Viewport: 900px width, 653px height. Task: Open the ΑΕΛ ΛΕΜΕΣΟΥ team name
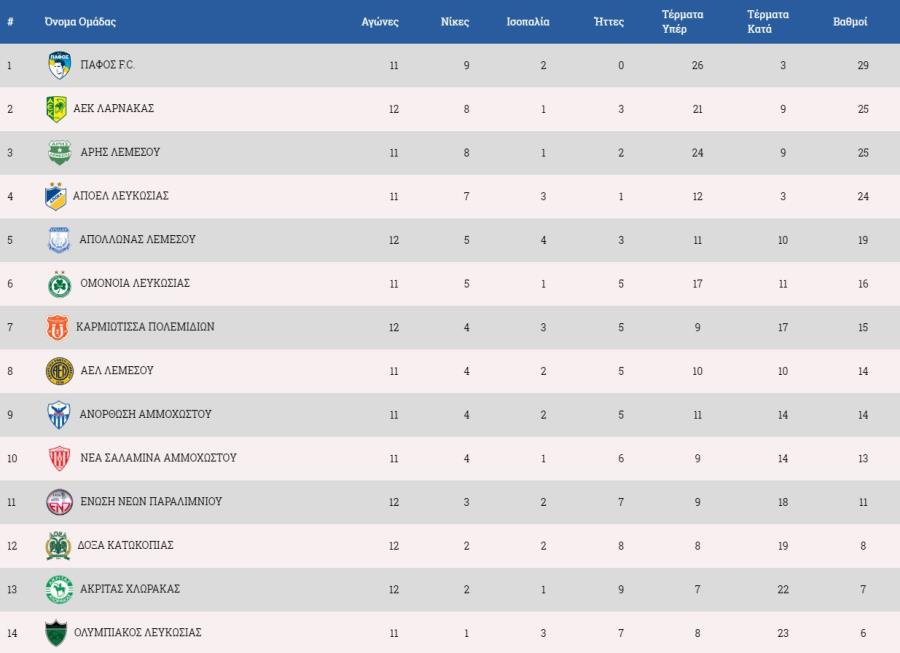[117, 371]
